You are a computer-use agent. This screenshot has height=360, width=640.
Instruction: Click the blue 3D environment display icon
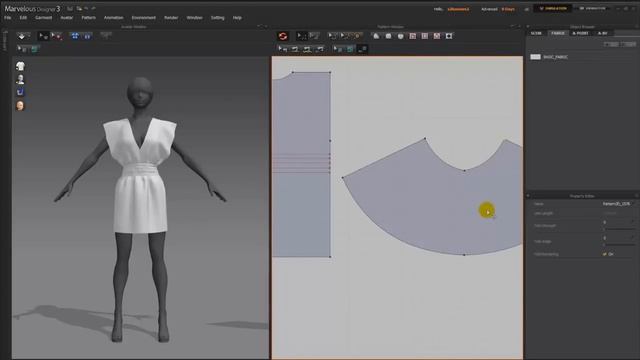coord(20,92)
